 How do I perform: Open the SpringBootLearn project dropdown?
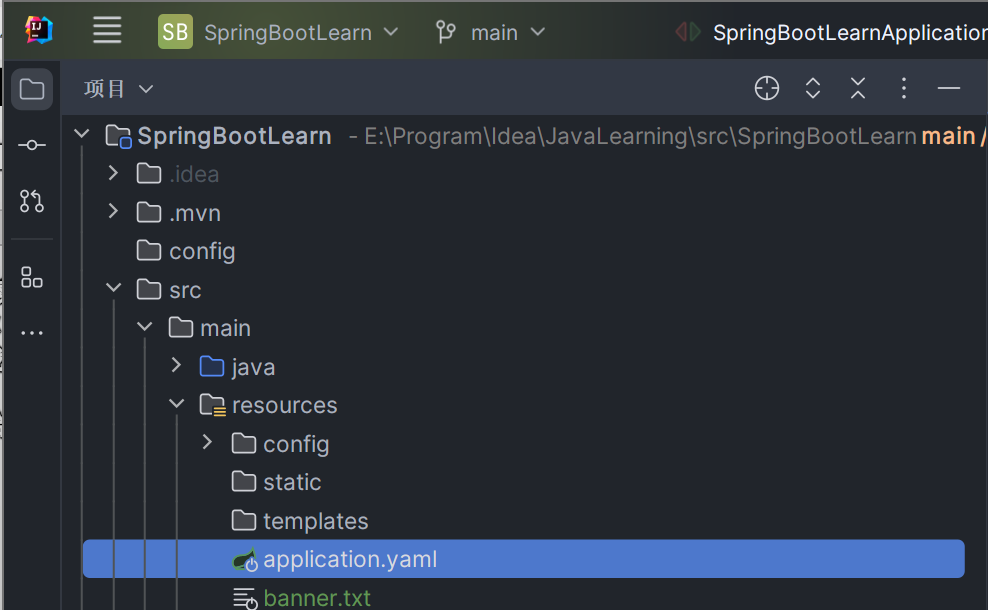[301, 32]
